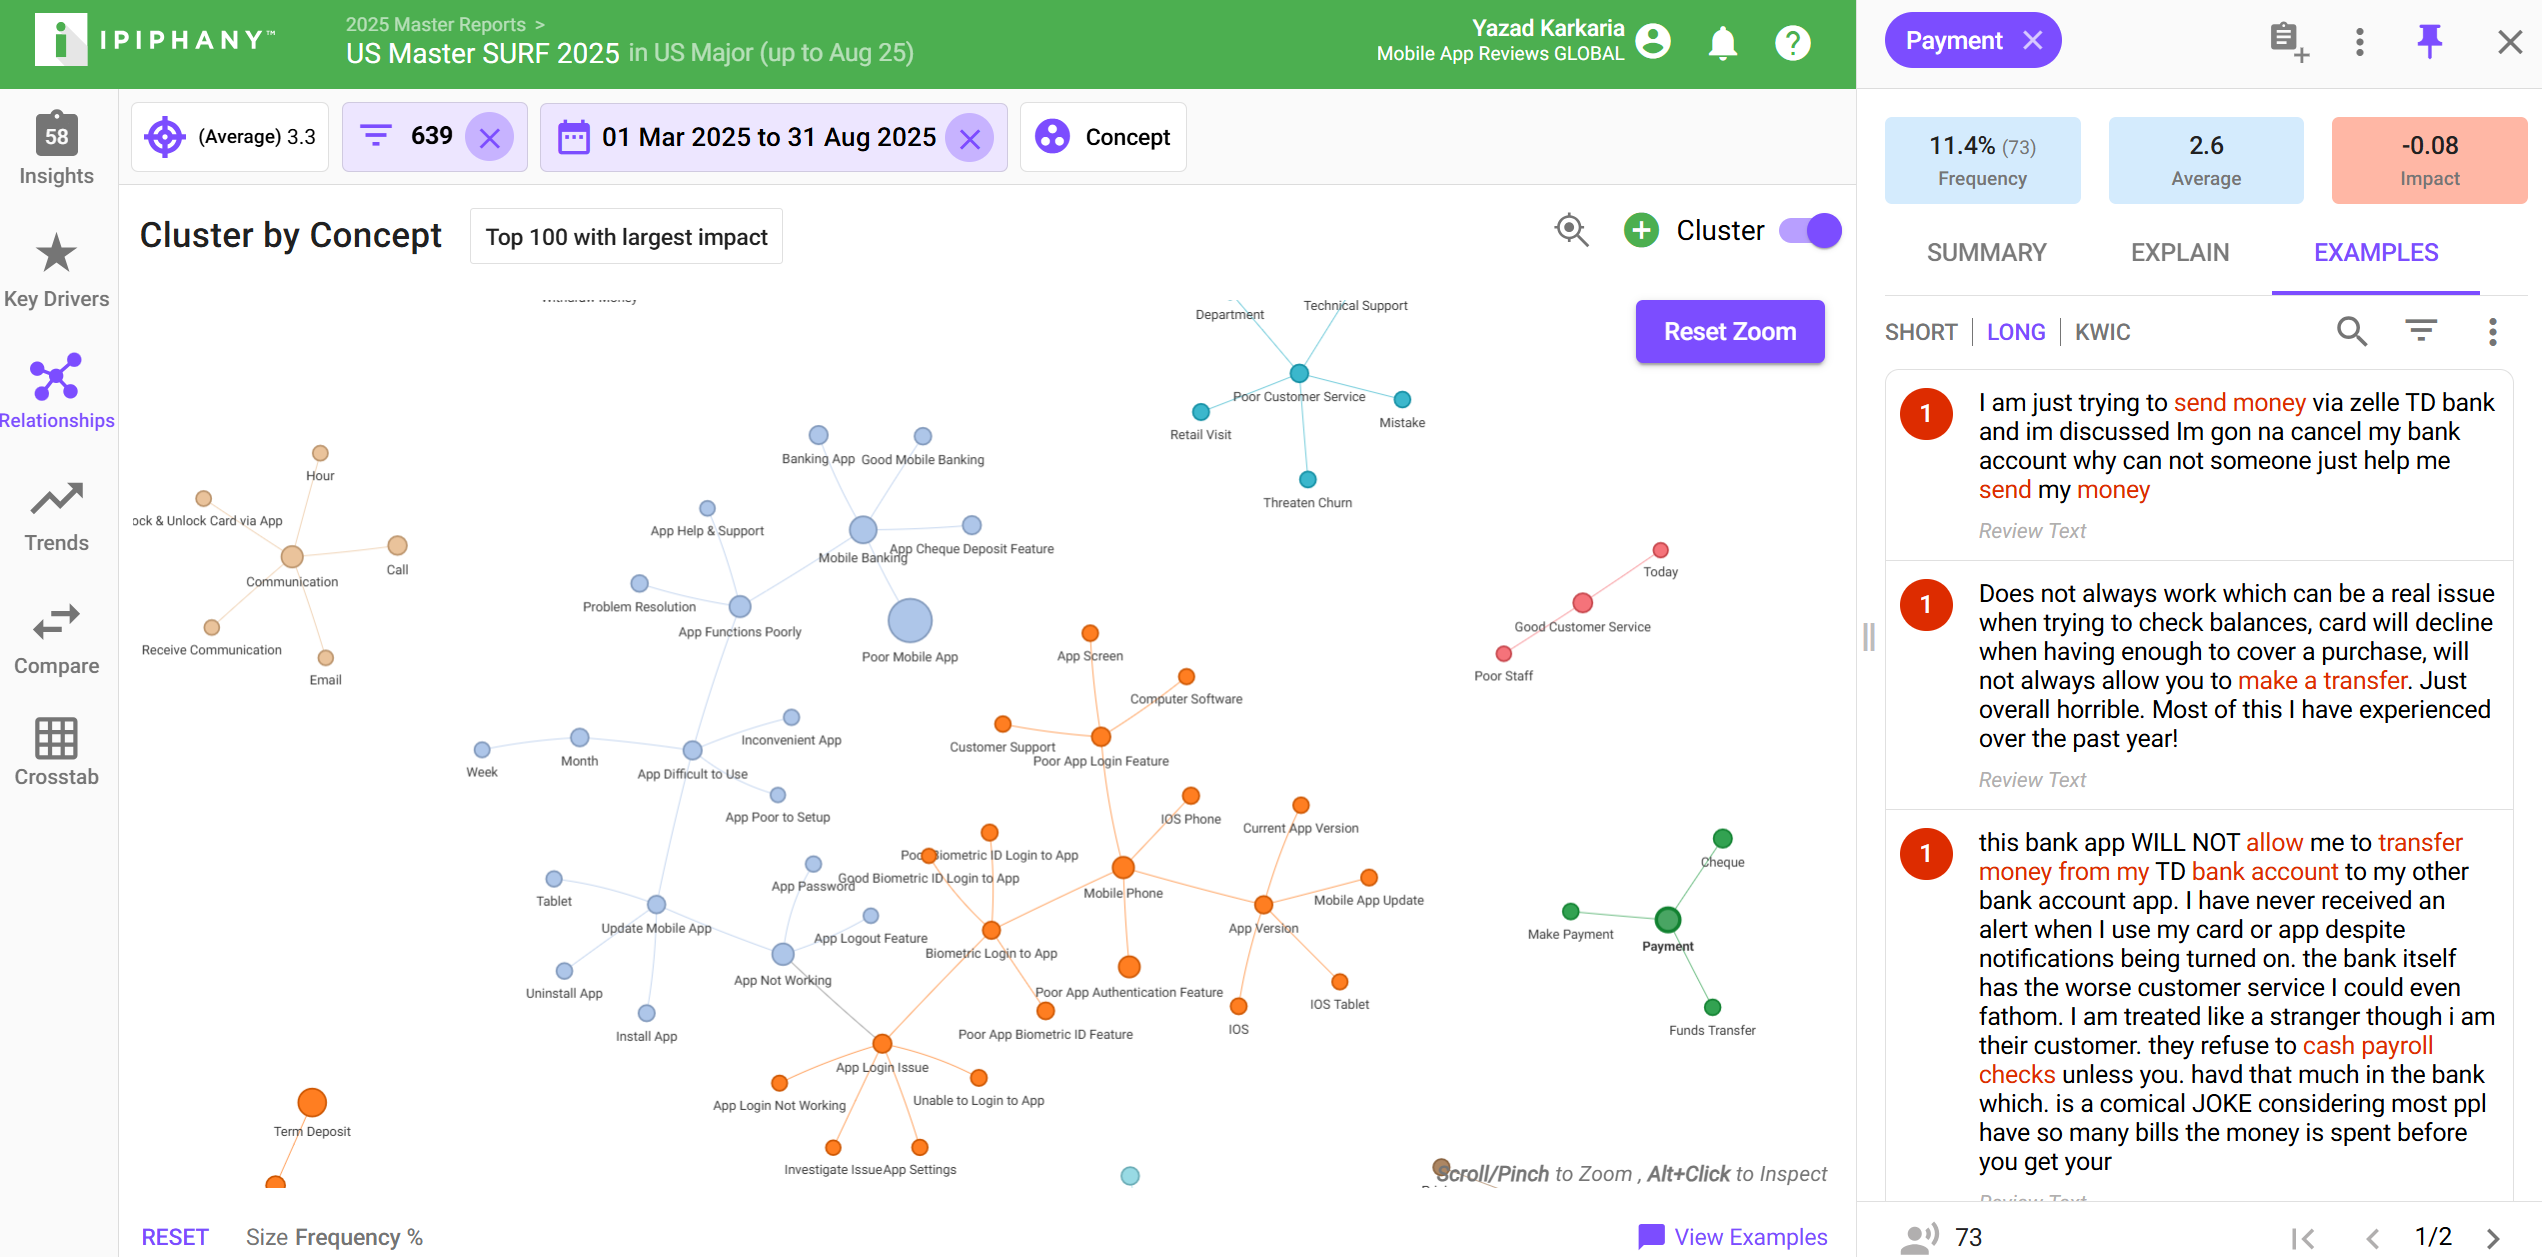Select the SHORT example length option

pyautogui.click(x=1920, y=332)
